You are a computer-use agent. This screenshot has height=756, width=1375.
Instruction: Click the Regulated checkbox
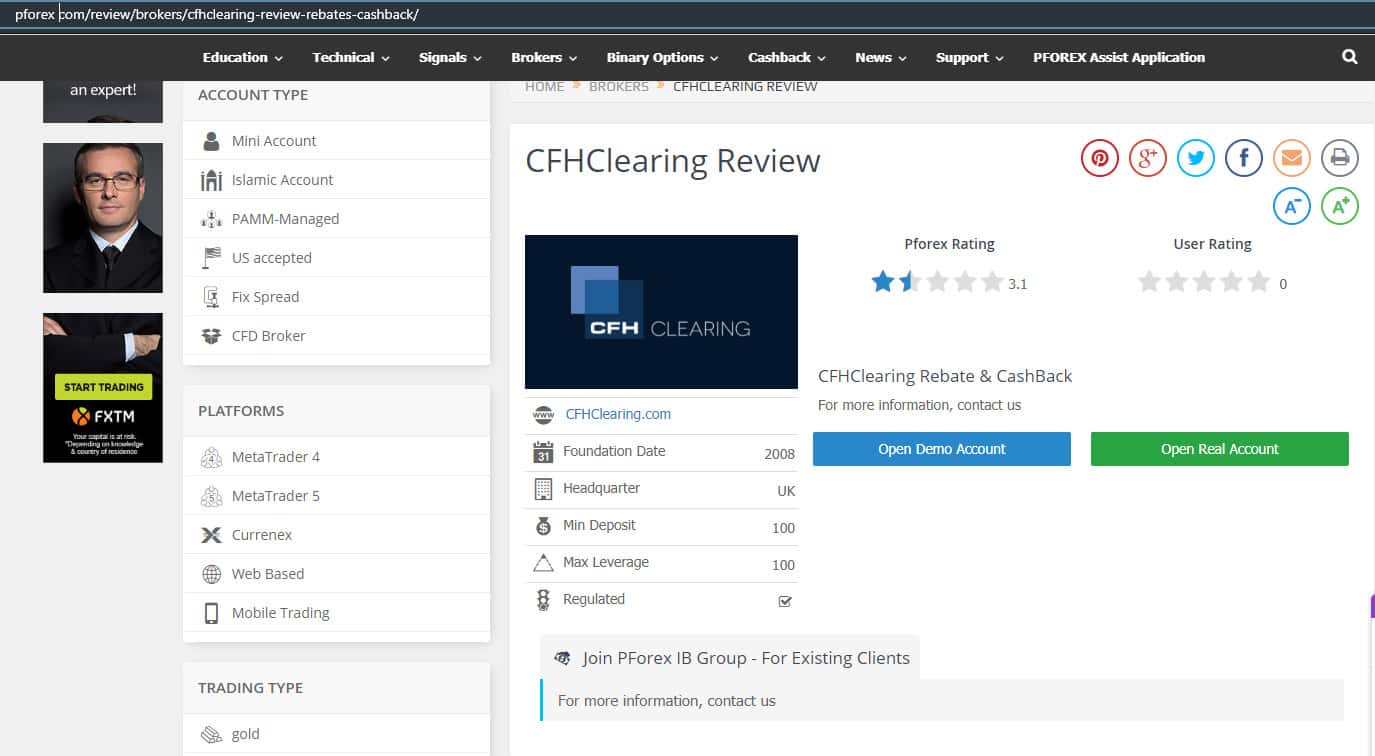(x=785, y=601)
